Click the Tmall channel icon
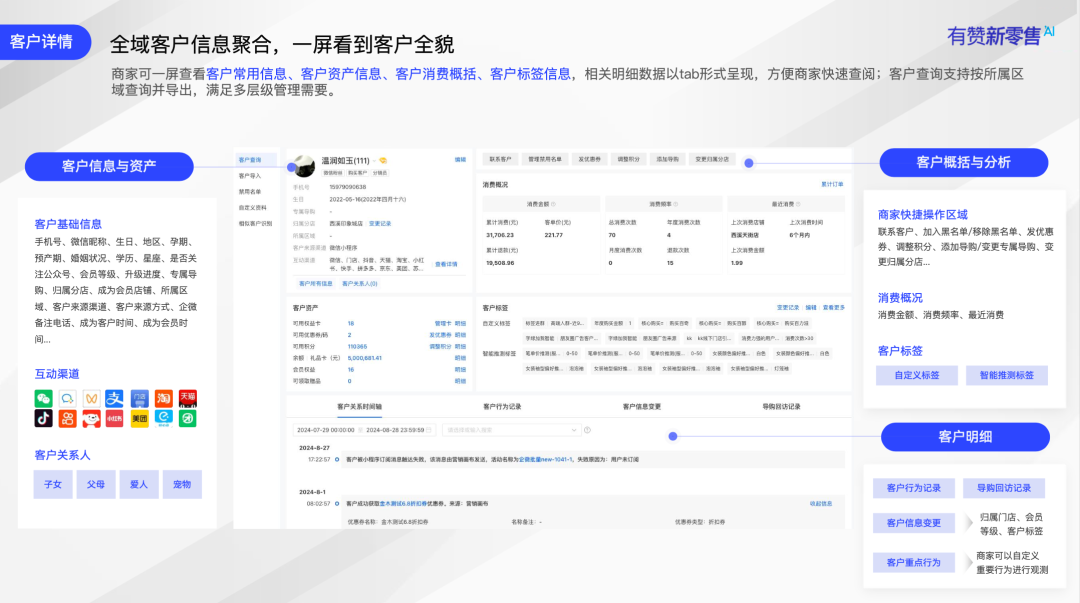The image size is (1080, 603). click(187, 398)
